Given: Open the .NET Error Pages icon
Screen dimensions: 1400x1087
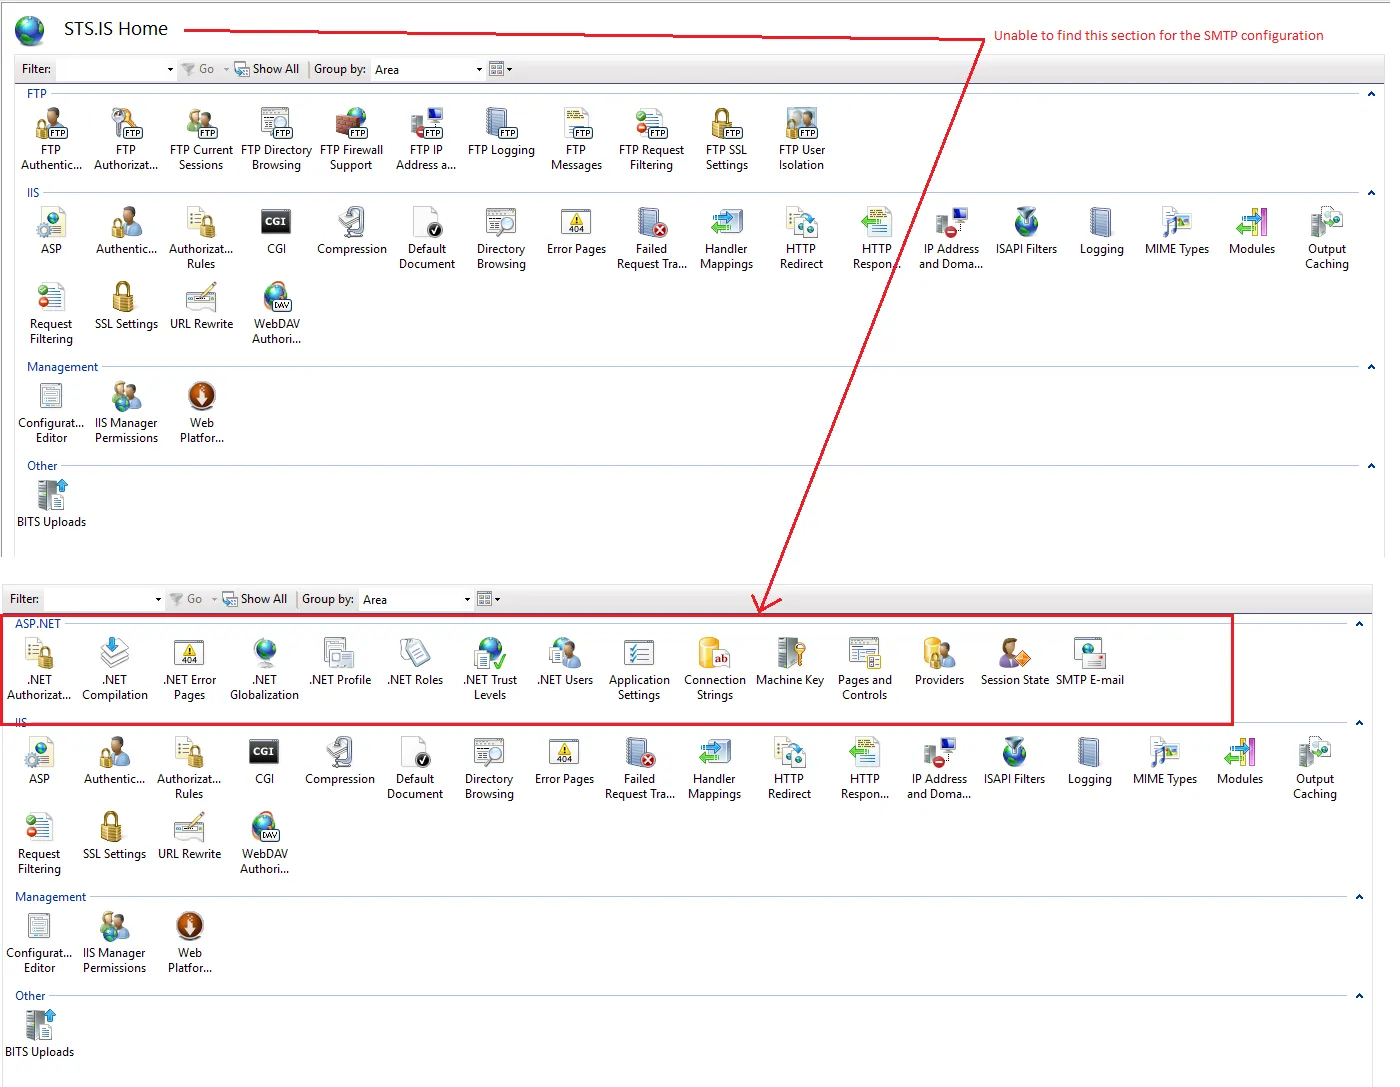Looking at the screenshot, I should coord(189,653).
